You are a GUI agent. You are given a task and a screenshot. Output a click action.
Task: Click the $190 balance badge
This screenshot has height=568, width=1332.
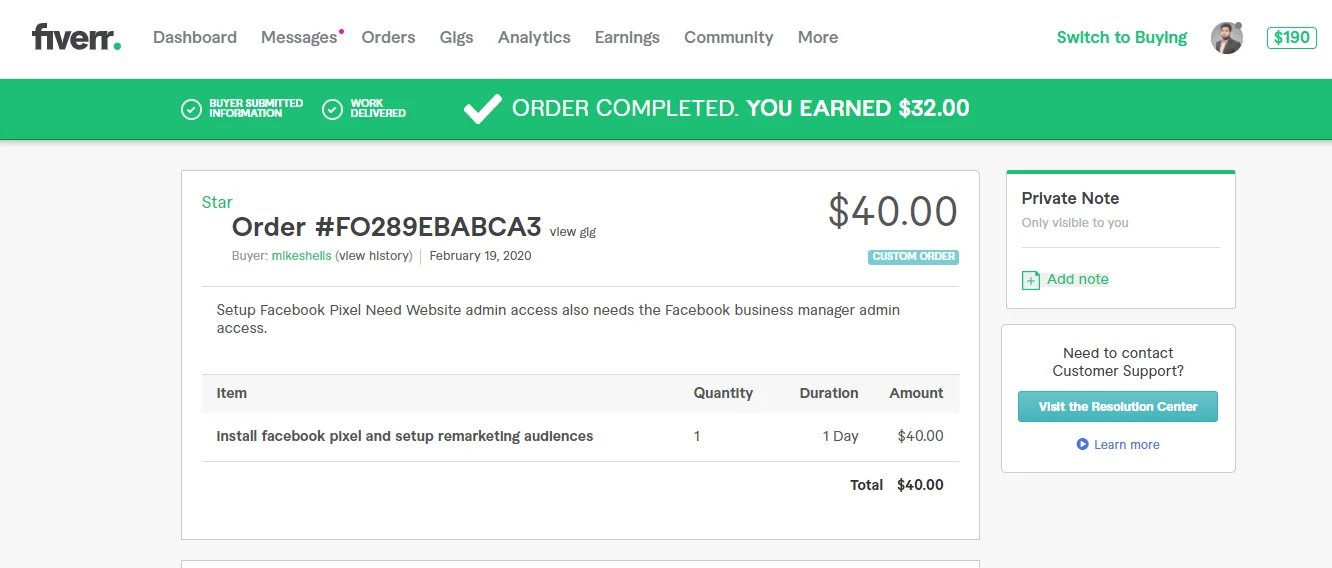pos(1291,38)
